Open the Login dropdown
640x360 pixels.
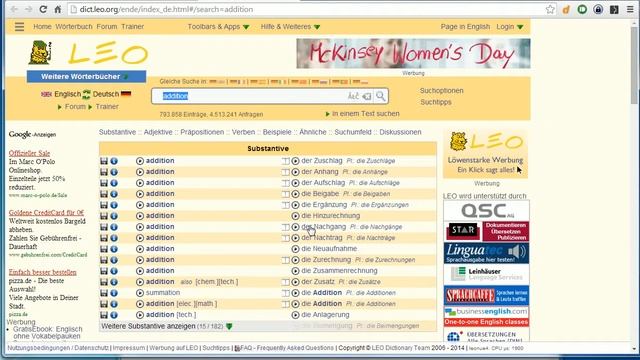[x=510, y=27]
